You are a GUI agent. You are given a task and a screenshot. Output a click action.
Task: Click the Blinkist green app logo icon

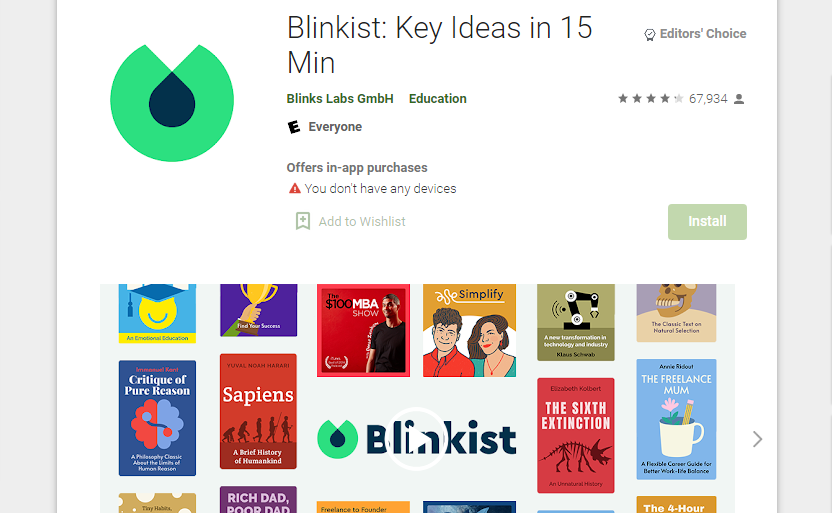point(172,103)
